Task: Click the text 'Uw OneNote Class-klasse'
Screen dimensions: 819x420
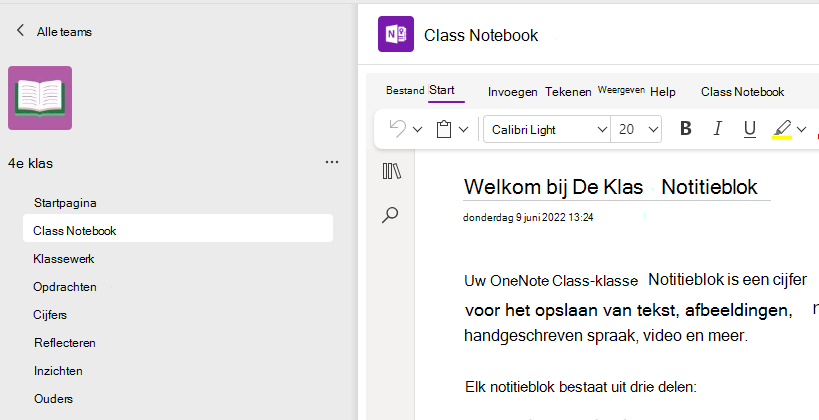Action: tap(551, 281)
